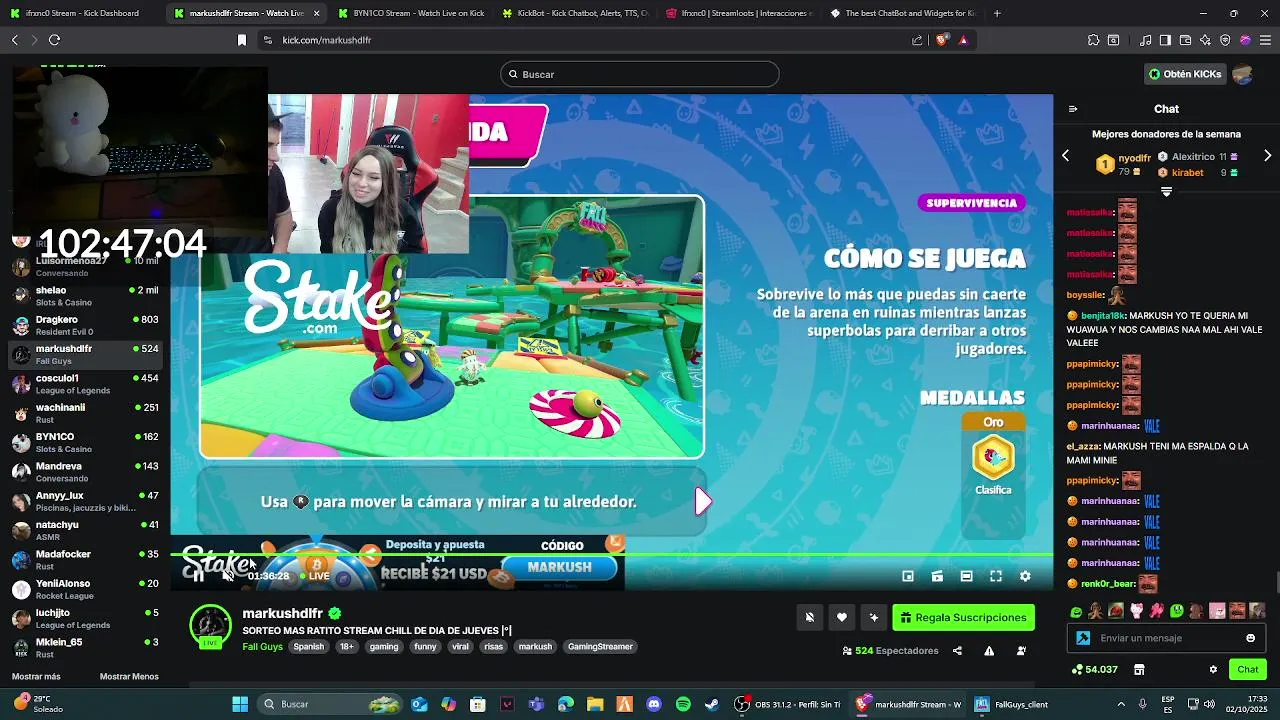This screenshot has width=1280, height=720.
Task: Select the GamingStreamer tag
Action: click(x=600, y=647)
